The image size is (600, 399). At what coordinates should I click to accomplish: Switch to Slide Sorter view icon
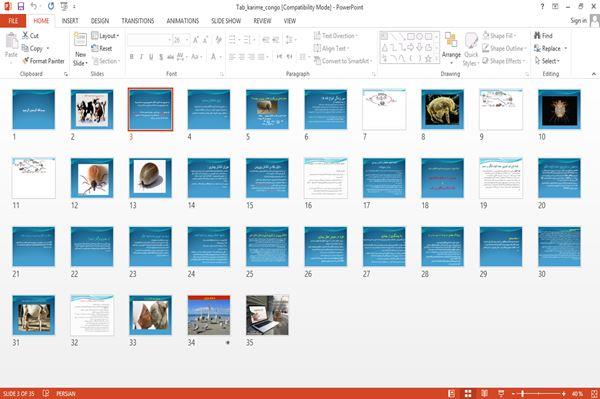[468, 393]
